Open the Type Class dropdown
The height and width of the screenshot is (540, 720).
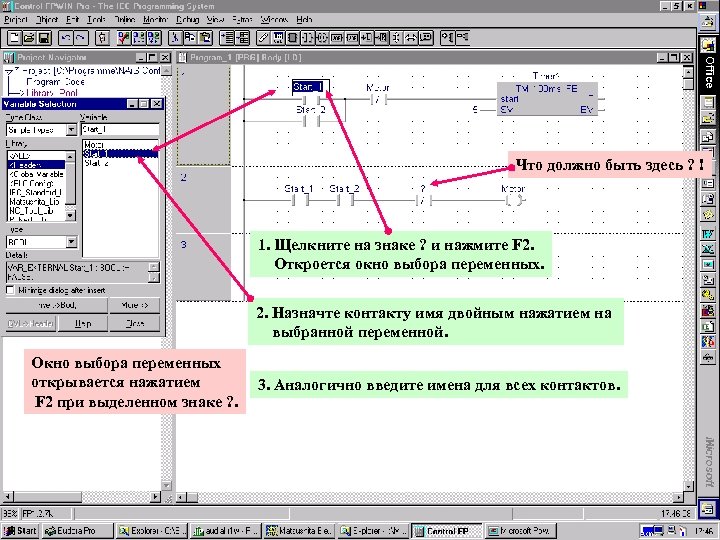(x=71, y=130)
